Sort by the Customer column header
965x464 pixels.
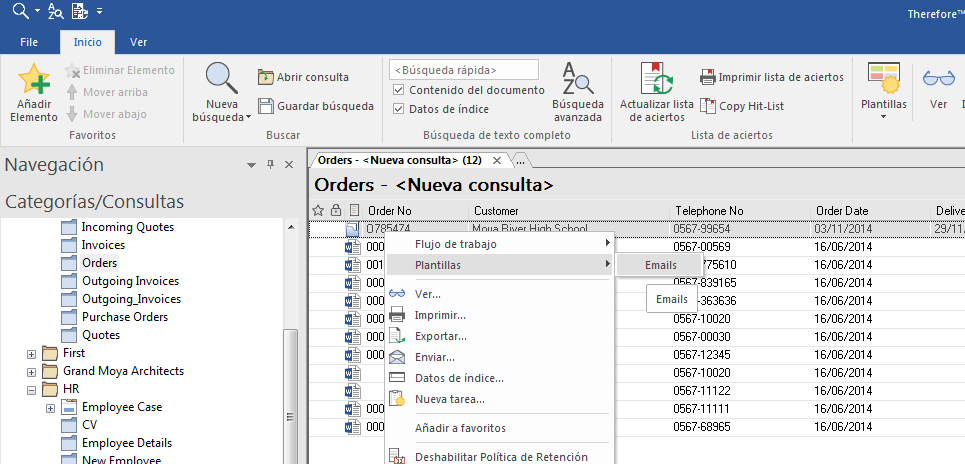569,210
